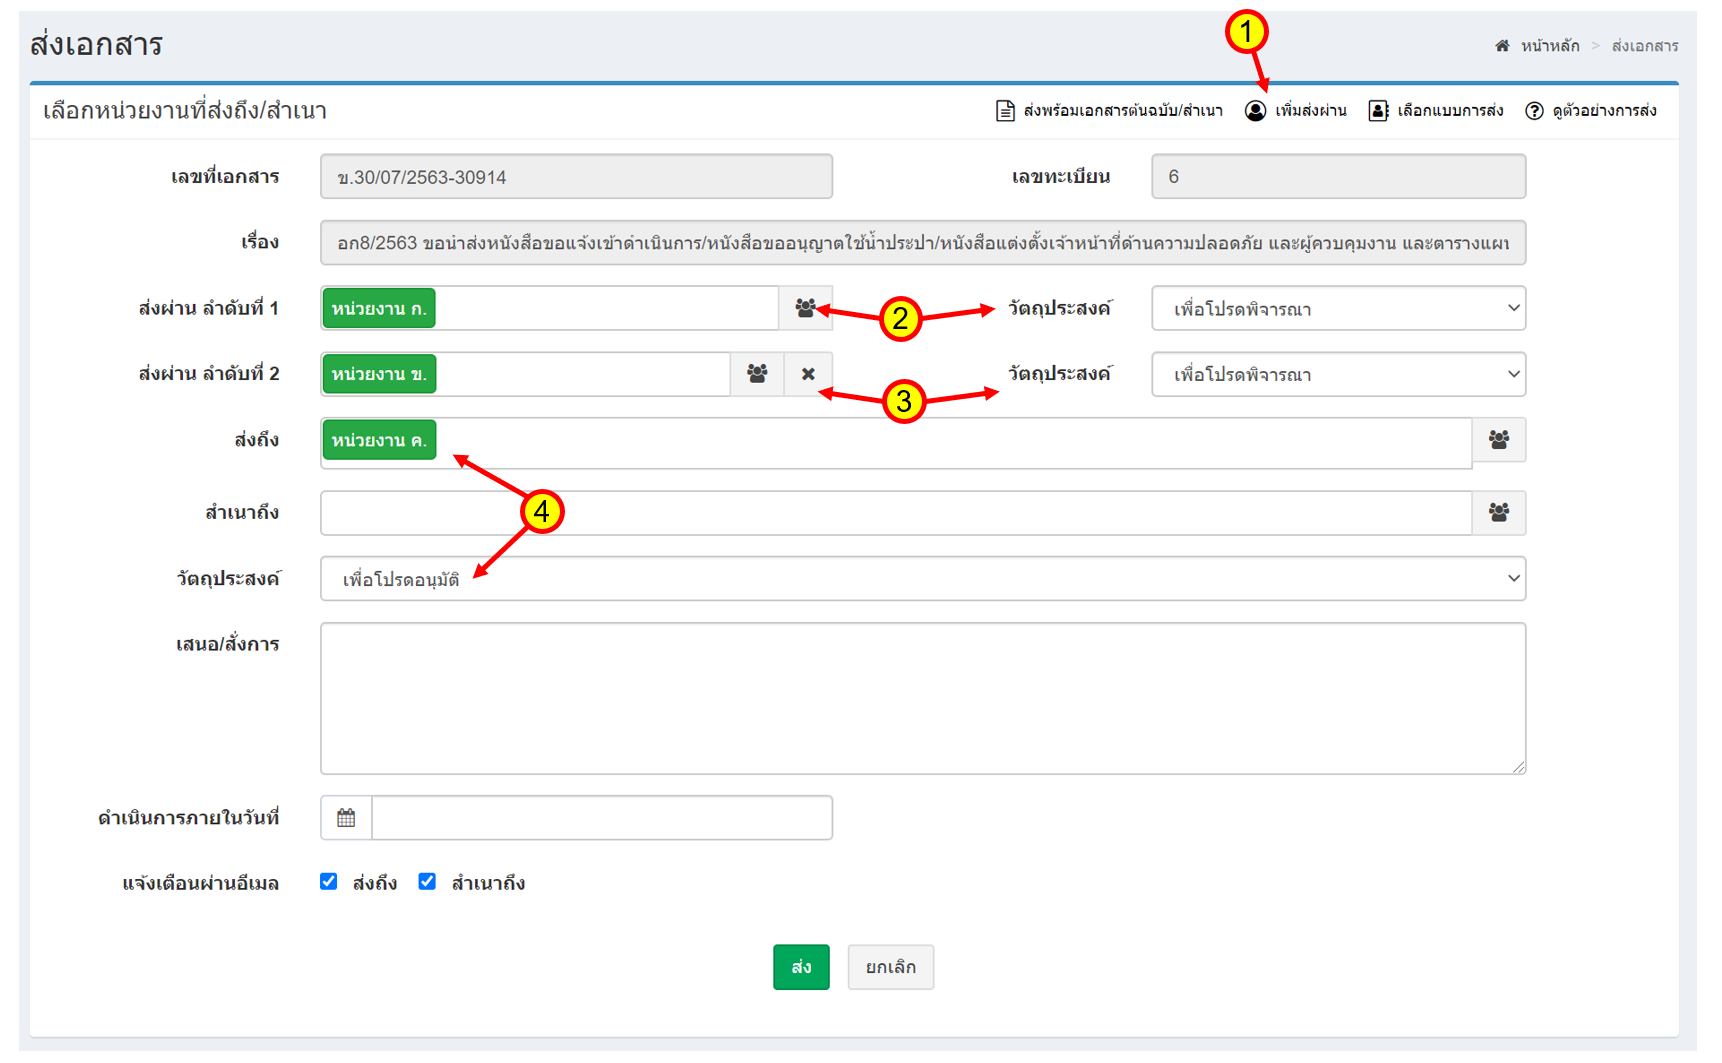Open unit picker icon for ส่งถึง

1498,440
